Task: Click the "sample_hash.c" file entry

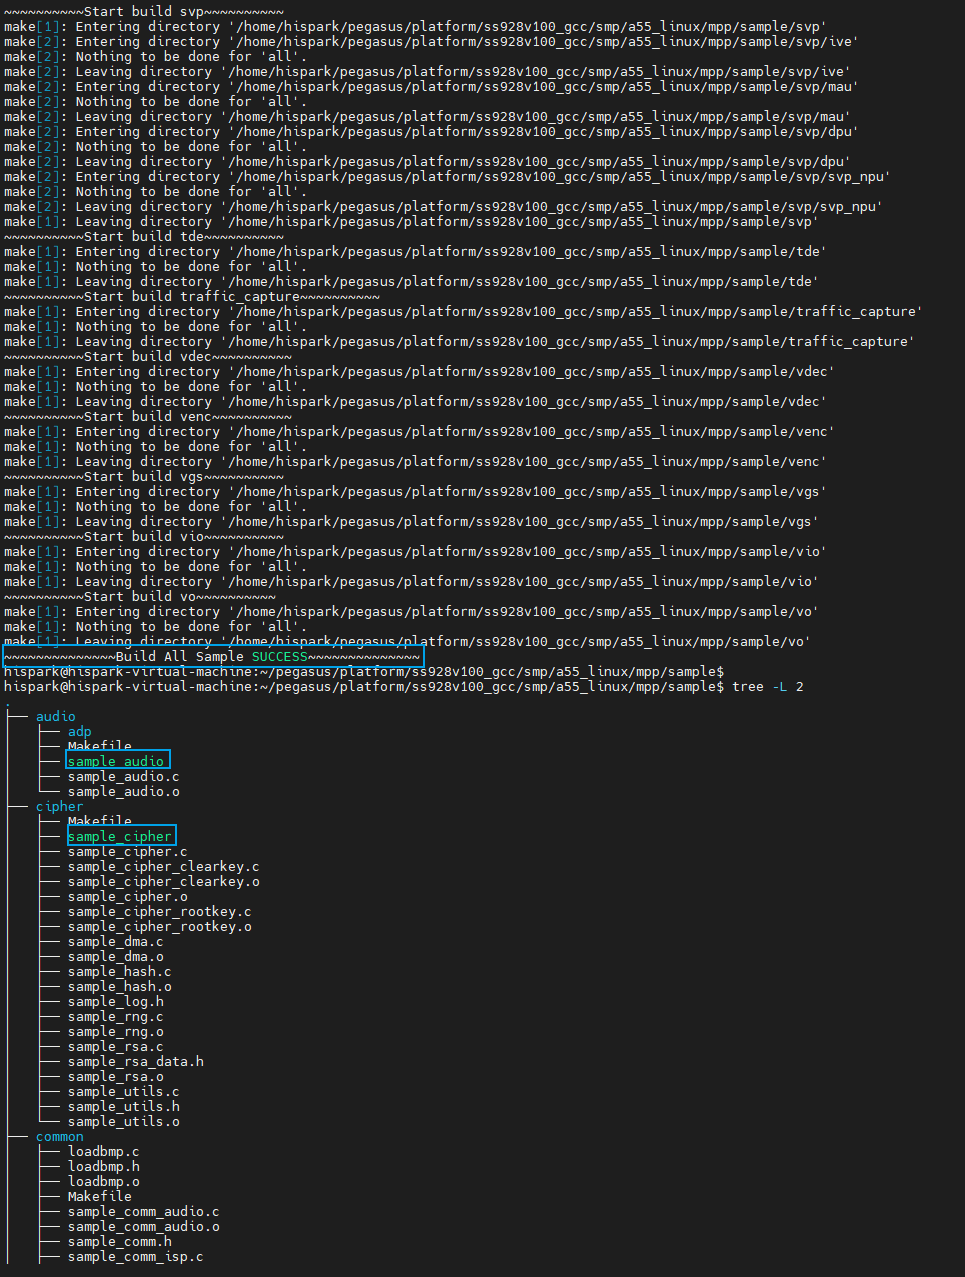Action: 120,971
